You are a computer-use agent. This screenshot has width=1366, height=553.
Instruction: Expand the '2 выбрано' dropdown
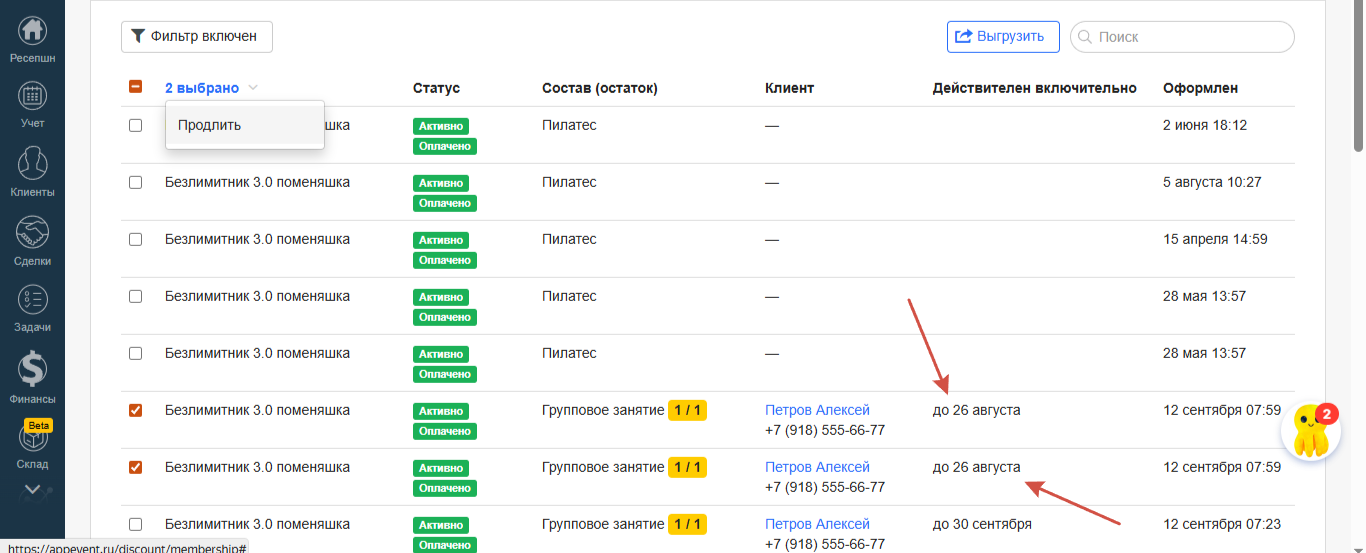tap(211, 88)
